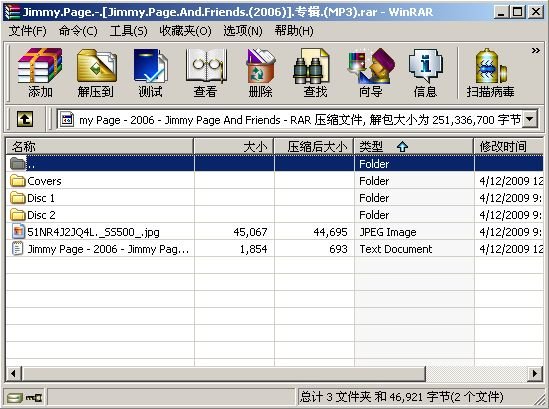The image size is (549, 409).
Task: Click the JPEG Image type cell
Action: [388, 232]
